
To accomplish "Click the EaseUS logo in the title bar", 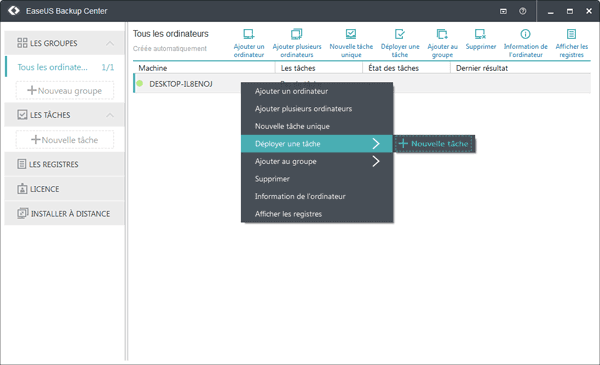I will pyautogui.click(x=14, y=11).
